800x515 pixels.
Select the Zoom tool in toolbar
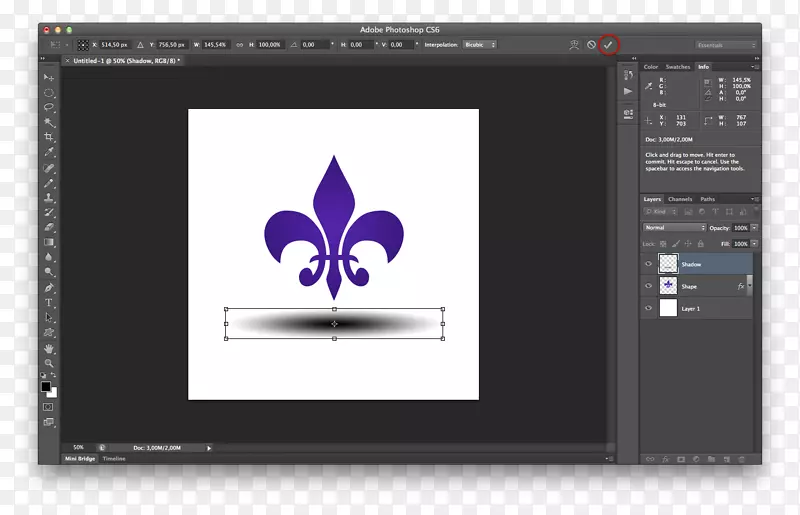click(x=48, y=364)
